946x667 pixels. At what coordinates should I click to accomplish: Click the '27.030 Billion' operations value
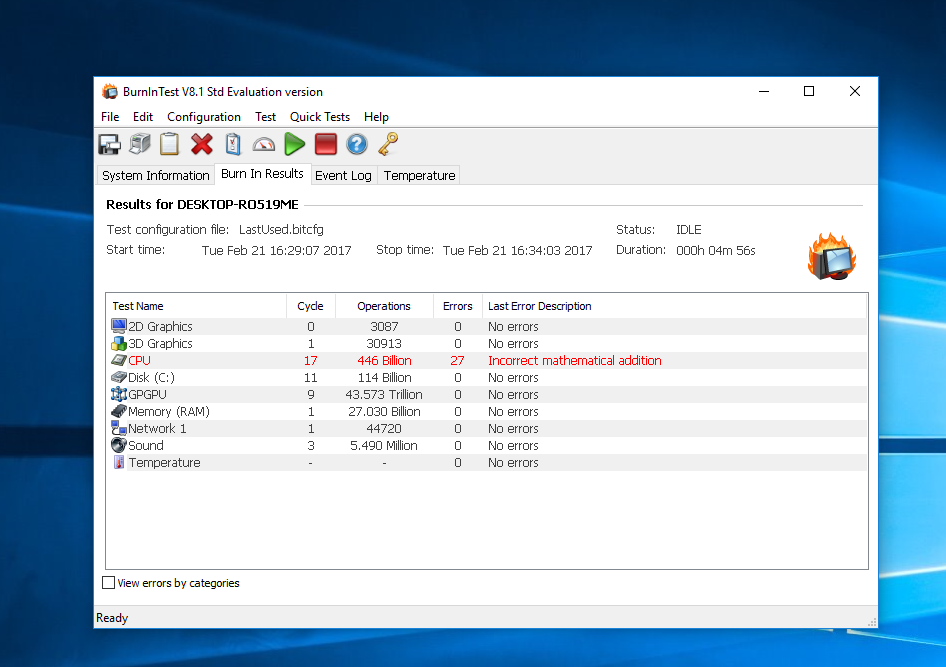[x=384, y=411]
